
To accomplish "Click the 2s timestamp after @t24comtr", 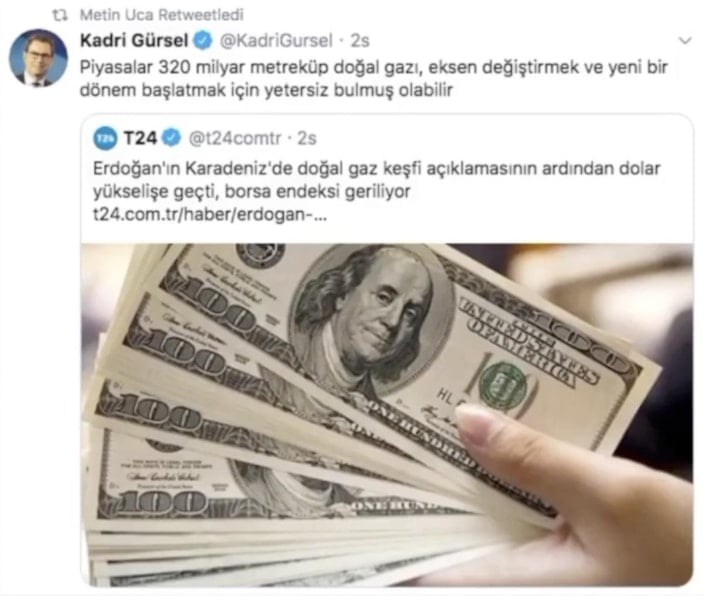I will [307, 138].
